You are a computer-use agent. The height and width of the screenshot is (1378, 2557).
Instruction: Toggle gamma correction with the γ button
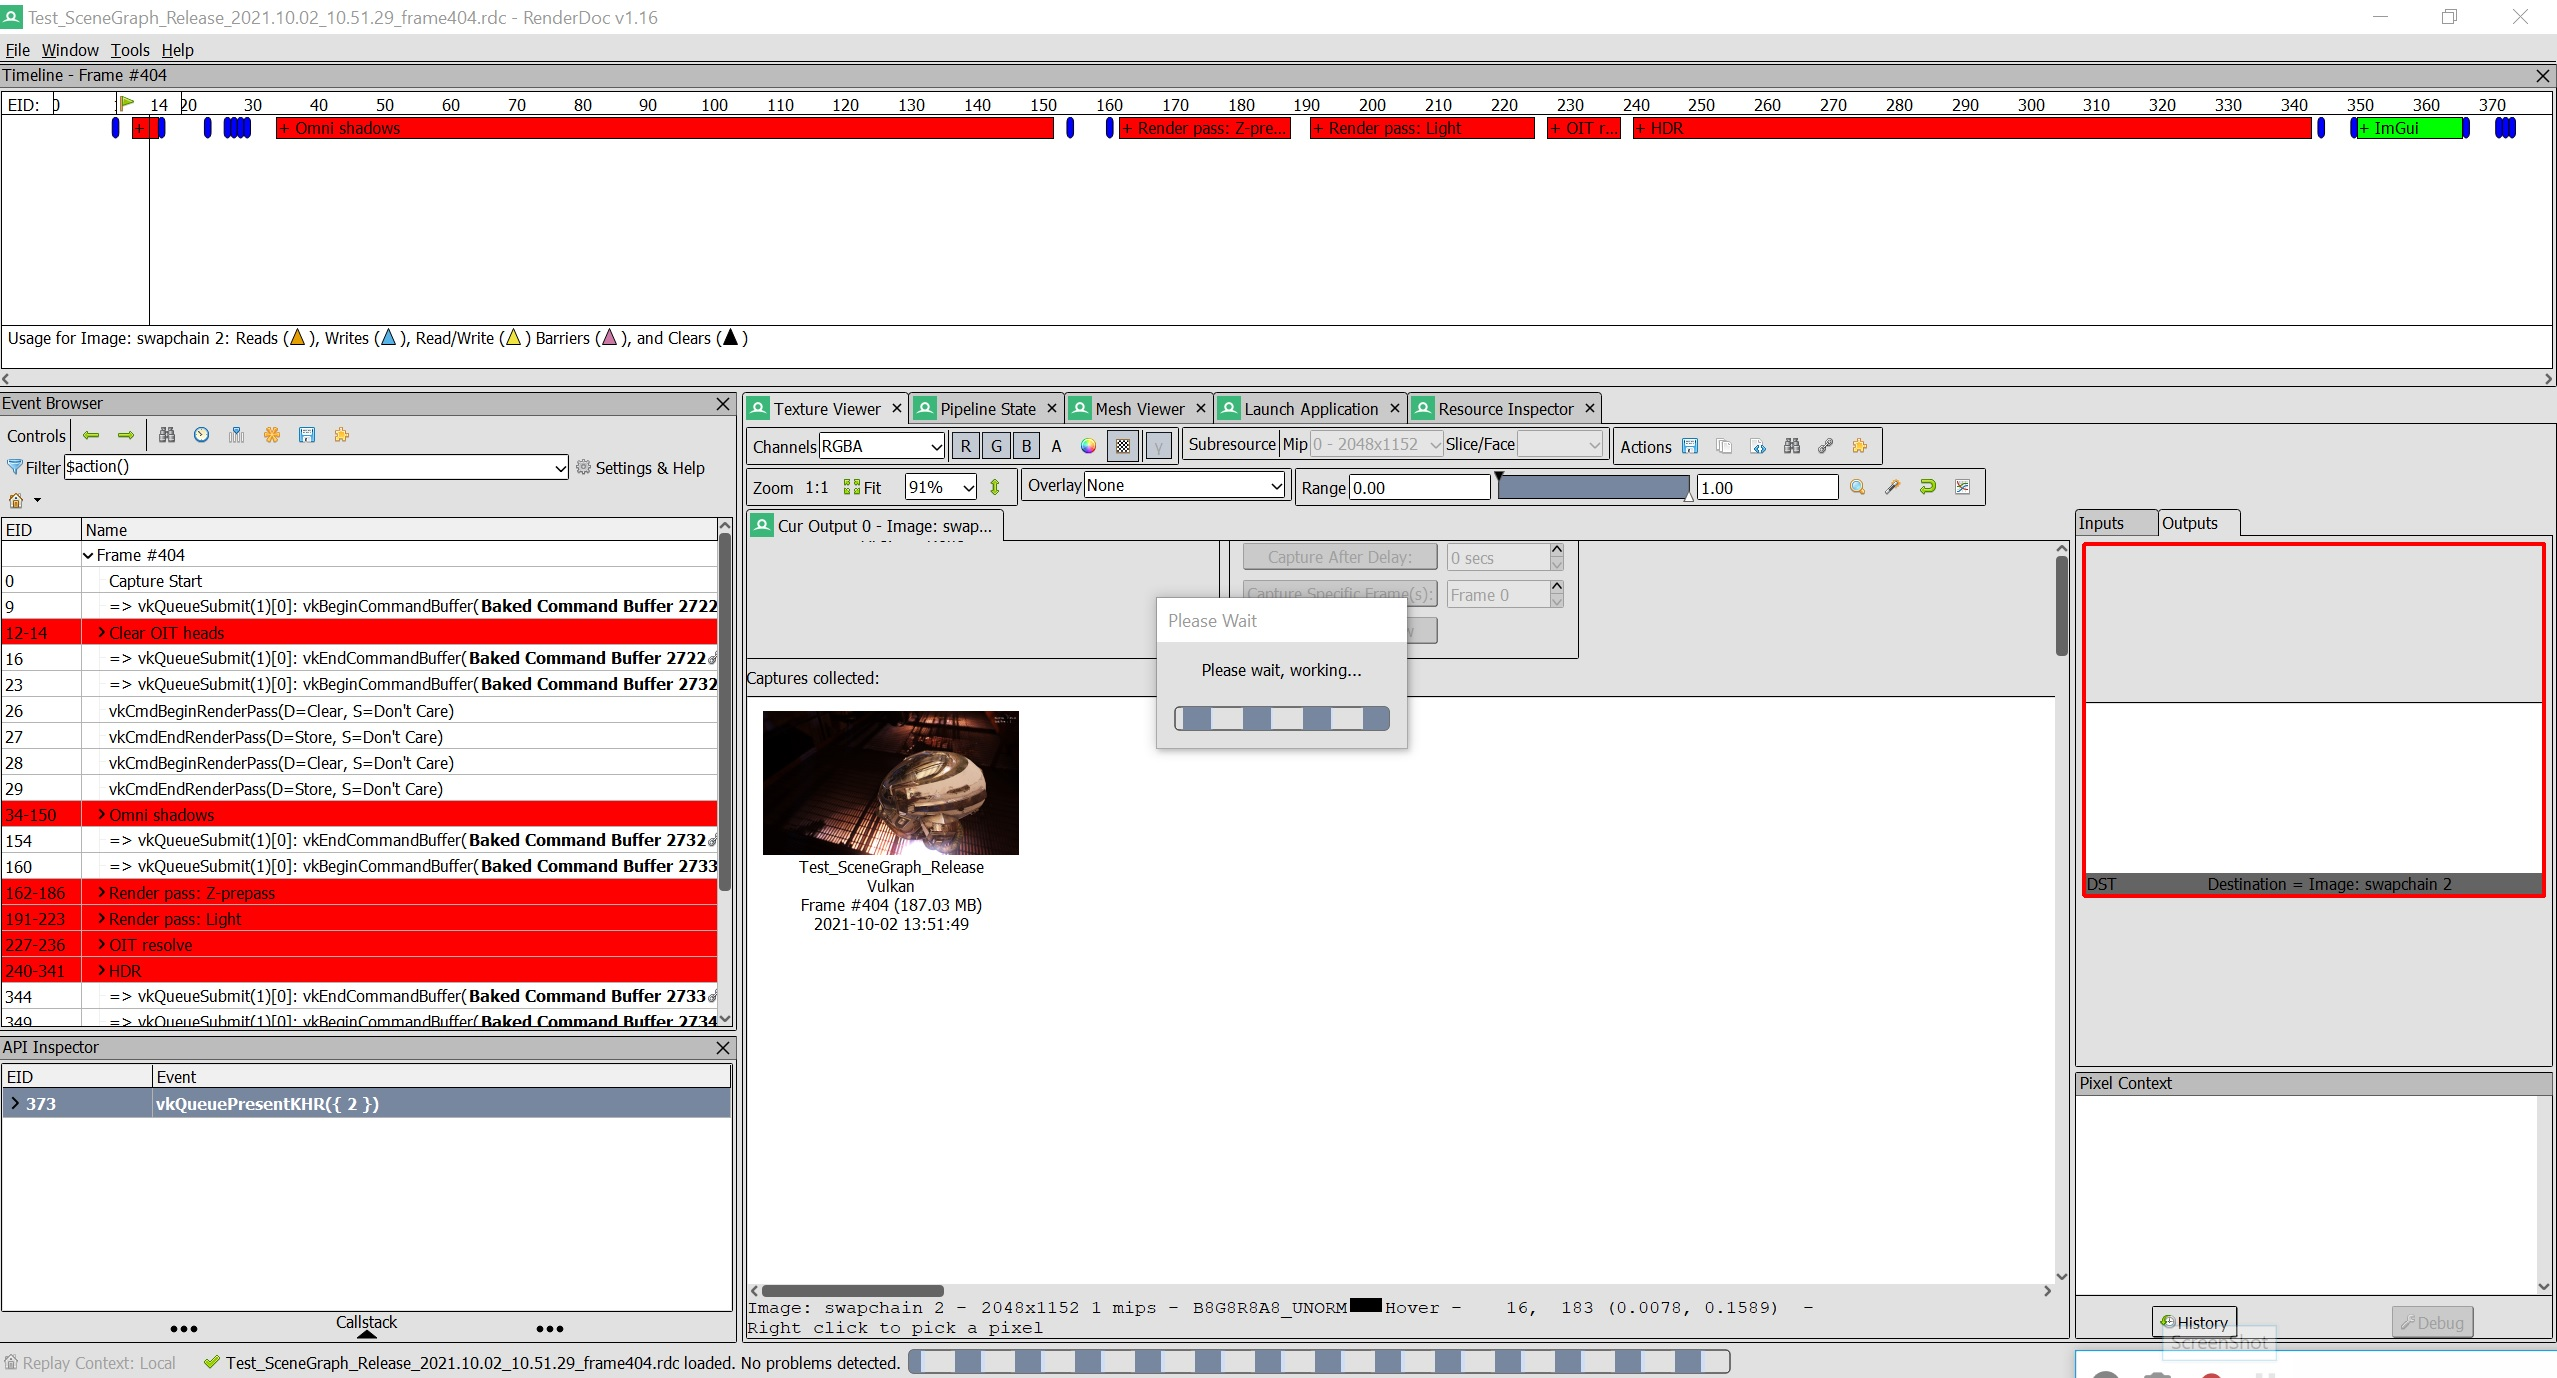(1158, 446)
